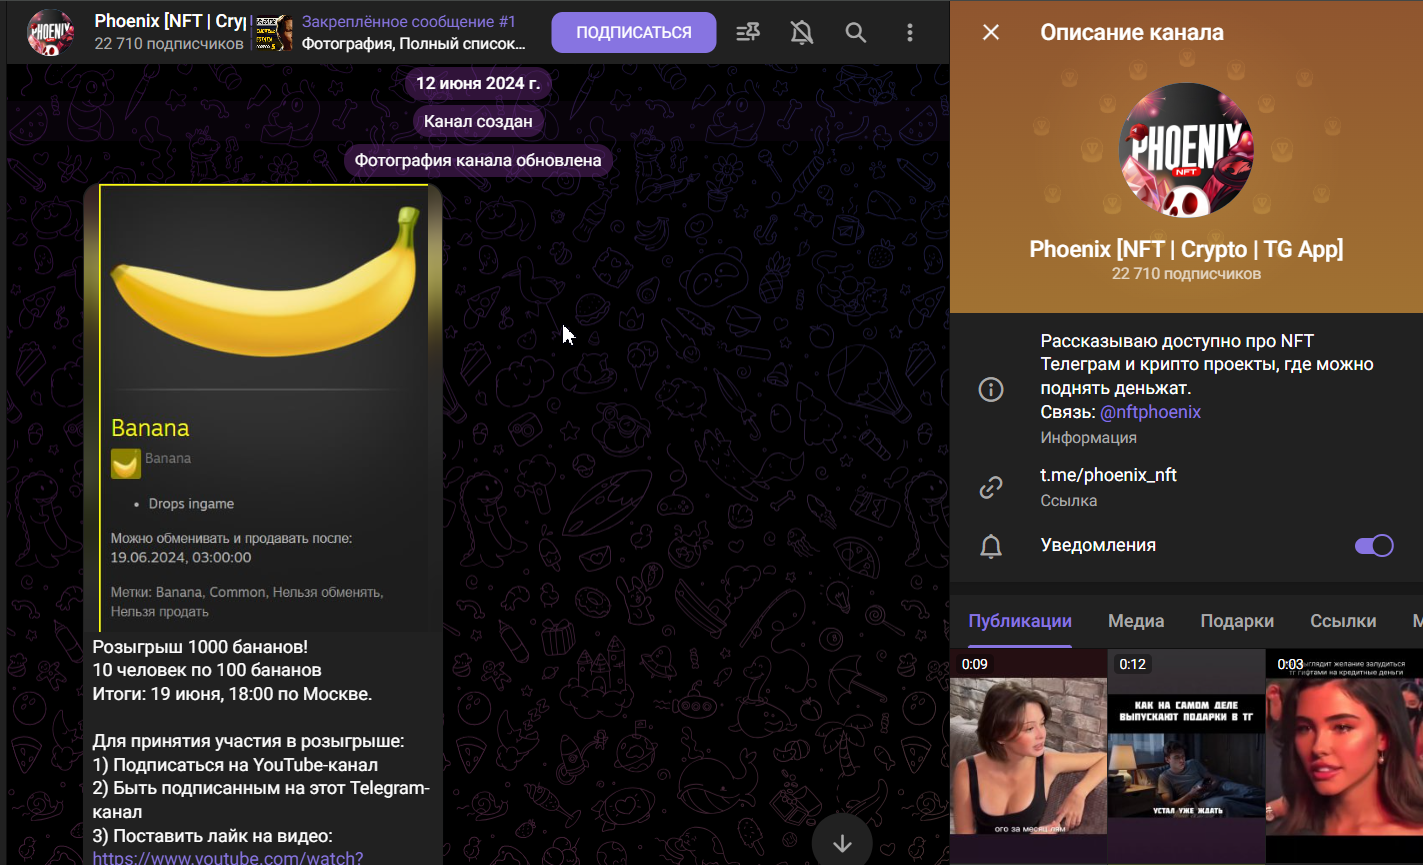Click the channel title in chat header
This screenshot has height=865, width=1423.
point(170,21)
